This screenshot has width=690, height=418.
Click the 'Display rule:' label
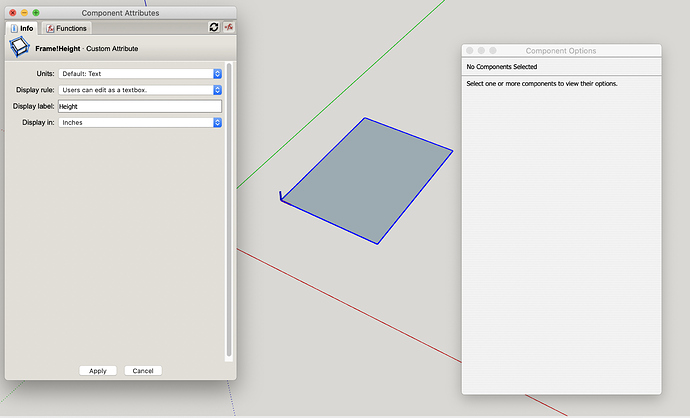(35, 90)
